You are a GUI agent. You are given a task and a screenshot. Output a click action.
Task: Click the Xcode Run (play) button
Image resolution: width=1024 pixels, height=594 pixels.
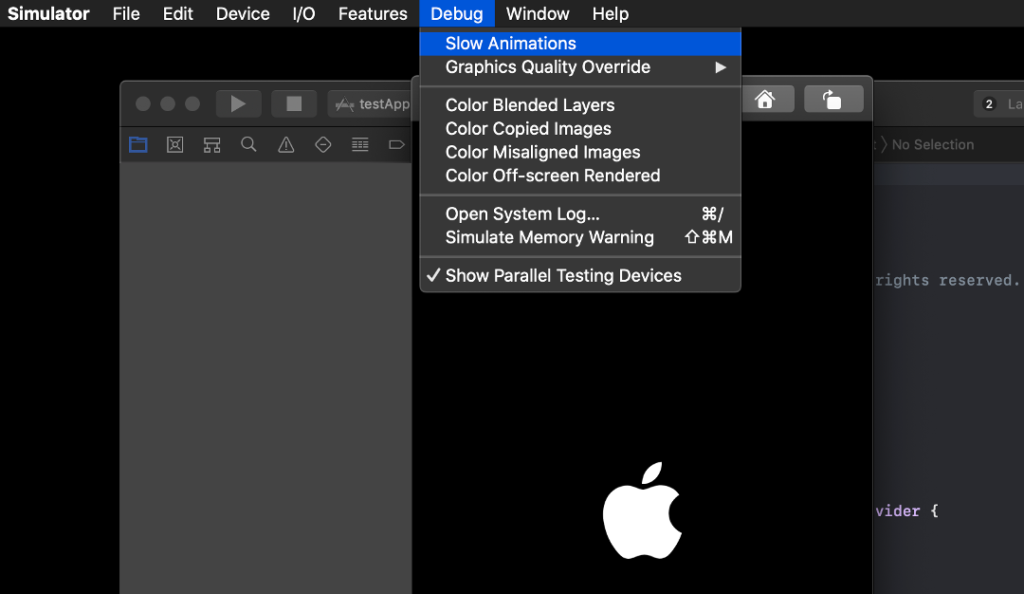click(x=238, y=104)
